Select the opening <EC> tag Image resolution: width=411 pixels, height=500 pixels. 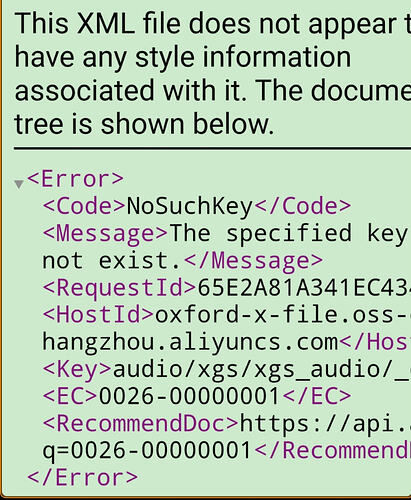(x=70, y=396)
